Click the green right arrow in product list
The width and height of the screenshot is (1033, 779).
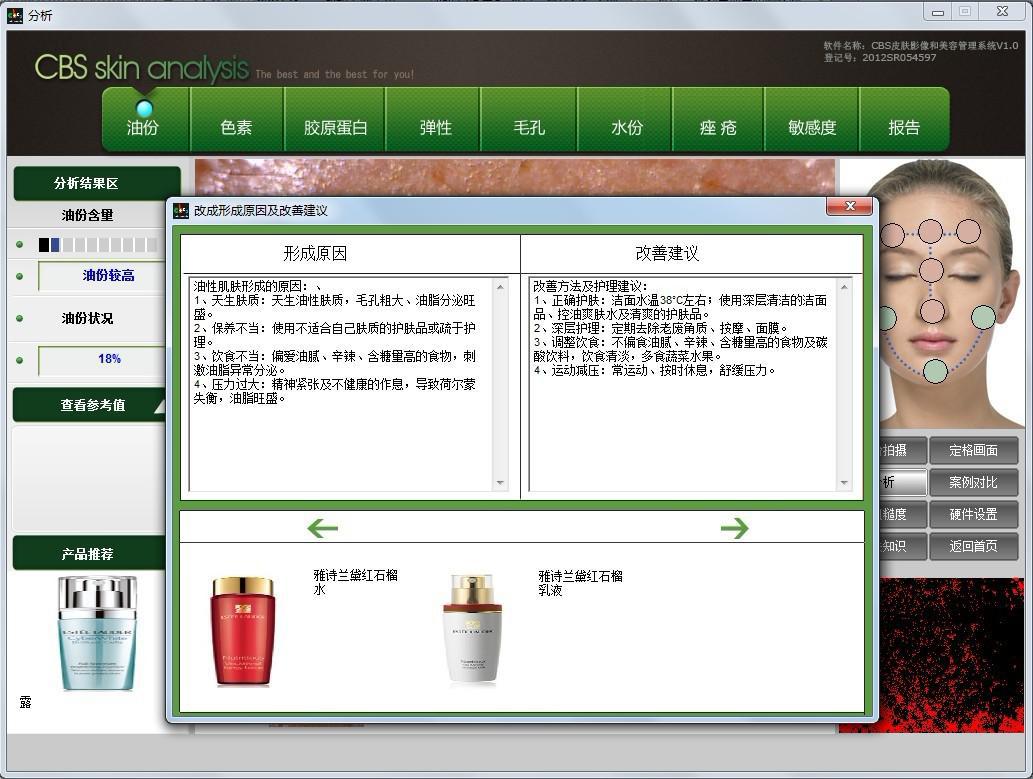click(x=734, y=528)
